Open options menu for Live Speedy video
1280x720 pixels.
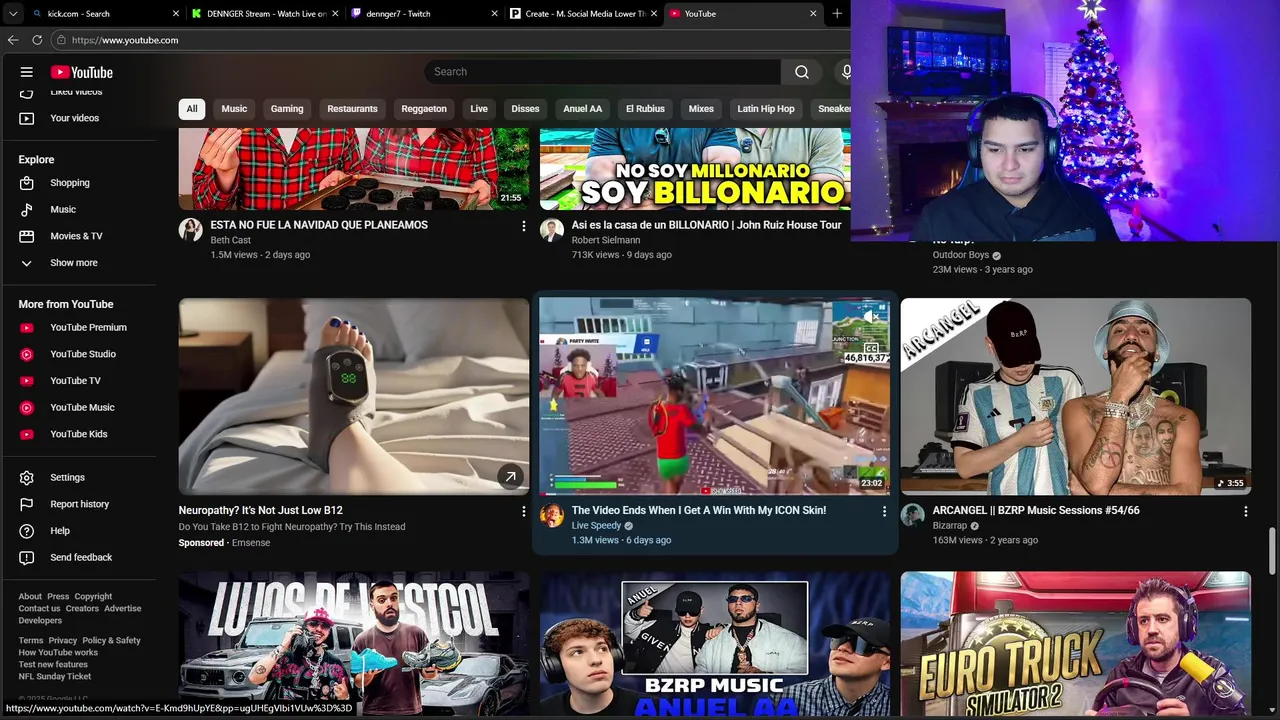pos(884,512)
